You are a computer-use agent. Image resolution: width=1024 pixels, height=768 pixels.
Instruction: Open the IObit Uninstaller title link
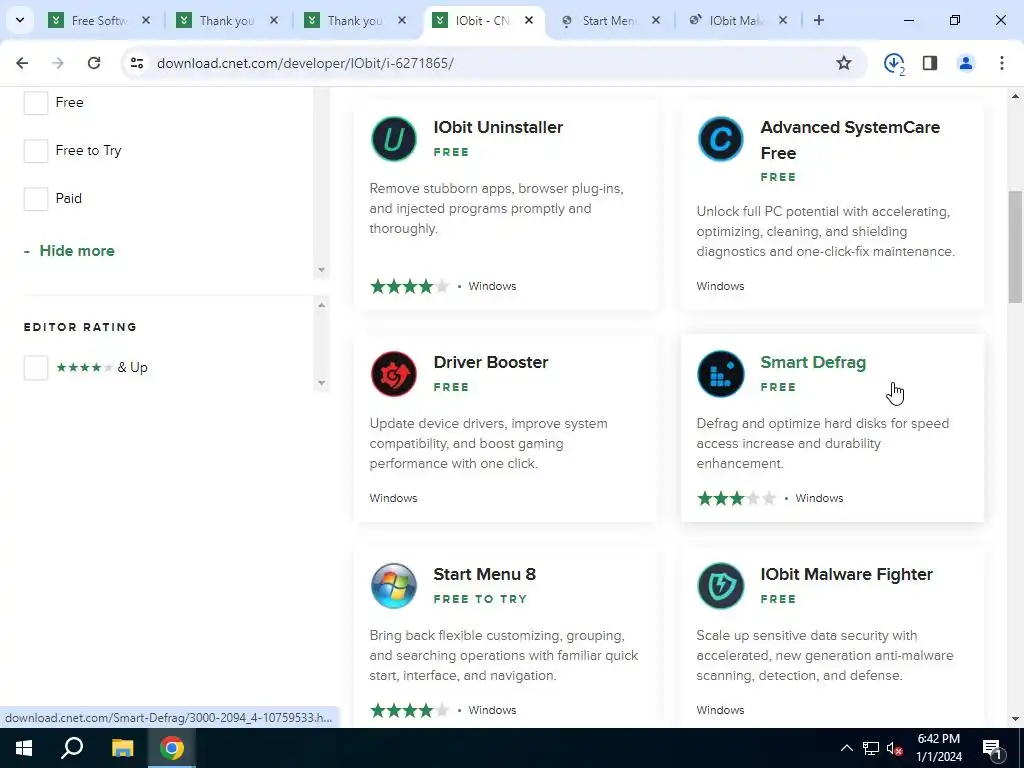click(x=498, y=127)
